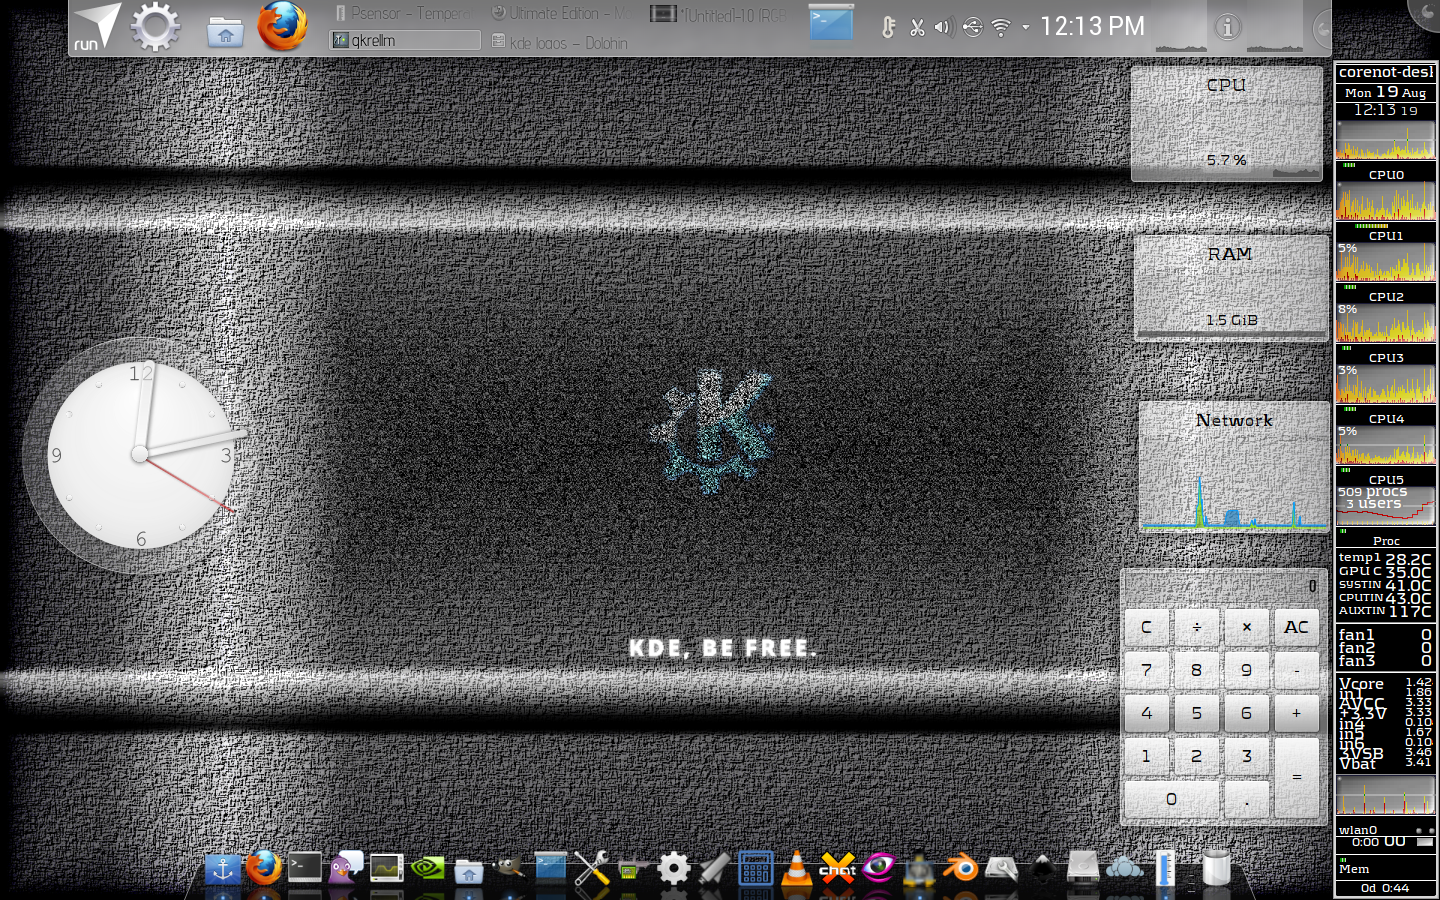Screen dimensions: 1440x900
Task: Open USB device notifier tray icon
Action: click(x=972, y=27)
